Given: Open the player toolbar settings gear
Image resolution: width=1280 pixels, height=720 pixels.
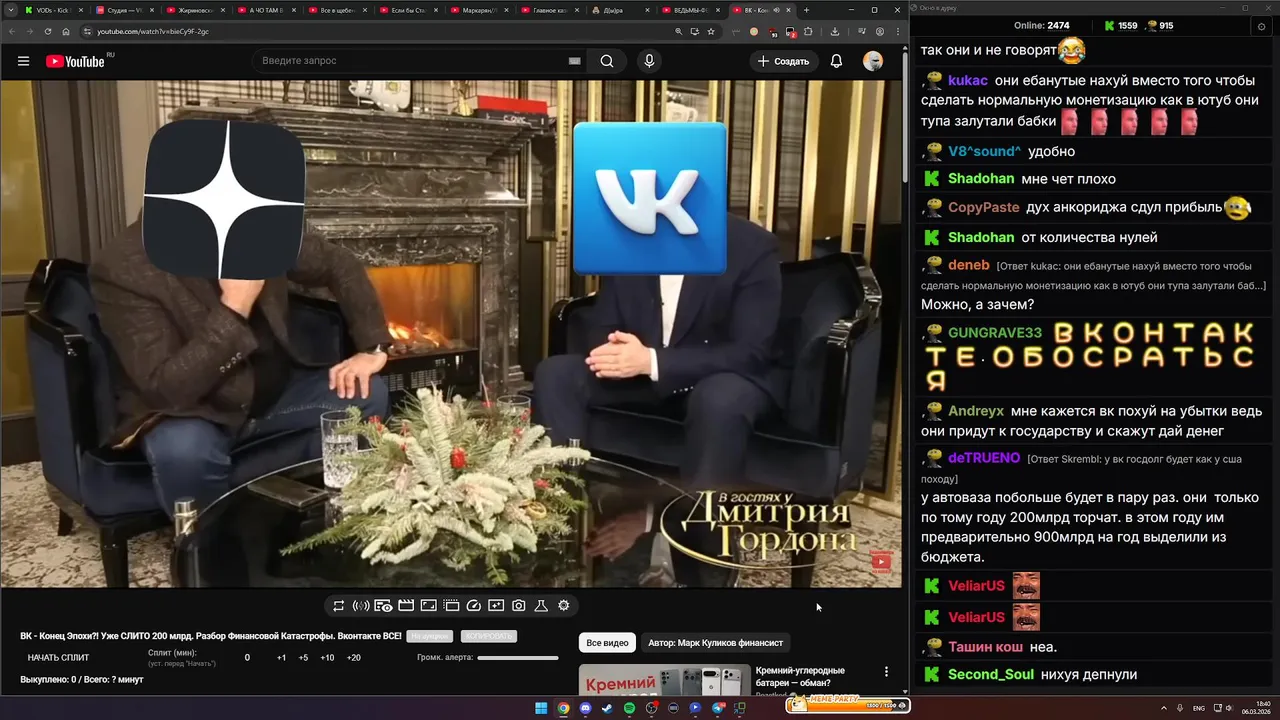Looking at the screenshot, I should coord(564,606).
